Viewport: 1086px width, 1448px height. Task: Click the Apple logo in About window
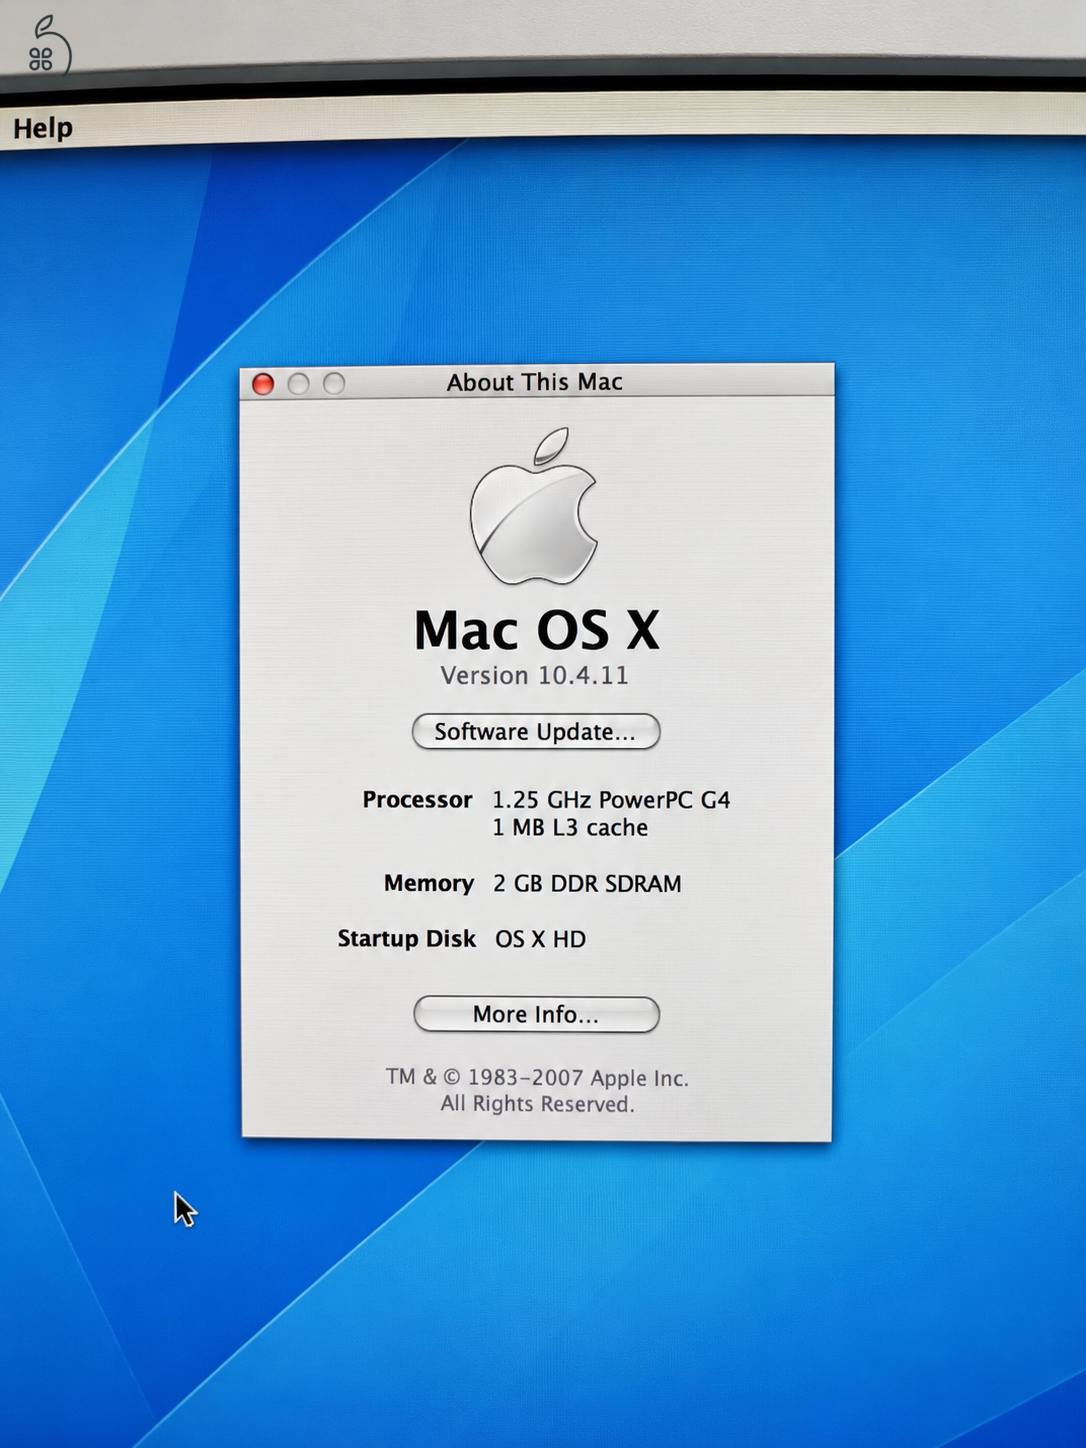pyautogui.click(x=534, y=506)
